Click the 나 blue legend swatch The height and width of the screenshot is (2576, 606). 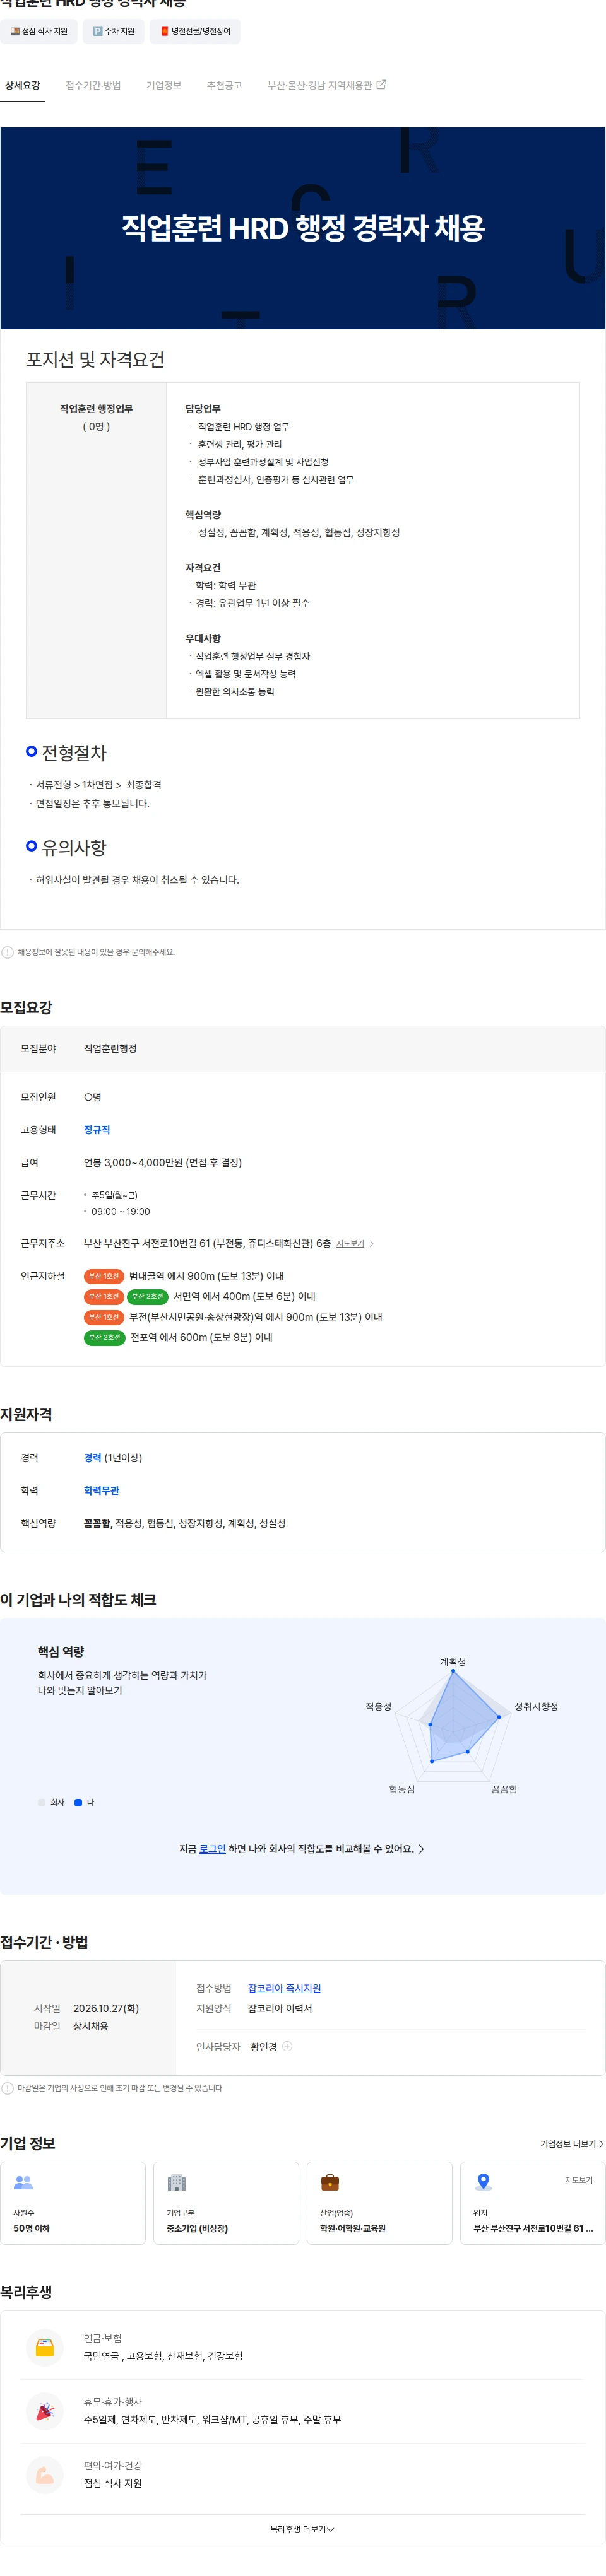click(x=78, y=1803)
